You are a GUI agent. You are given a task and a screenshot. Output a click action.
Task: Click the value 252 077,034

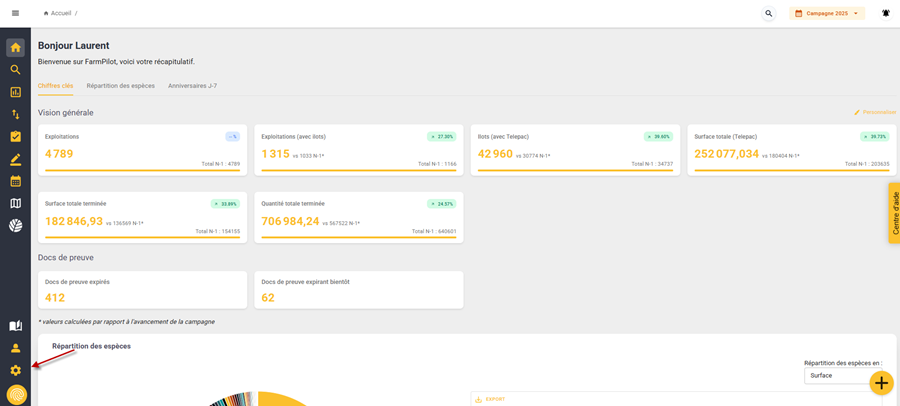pos(727,154)
